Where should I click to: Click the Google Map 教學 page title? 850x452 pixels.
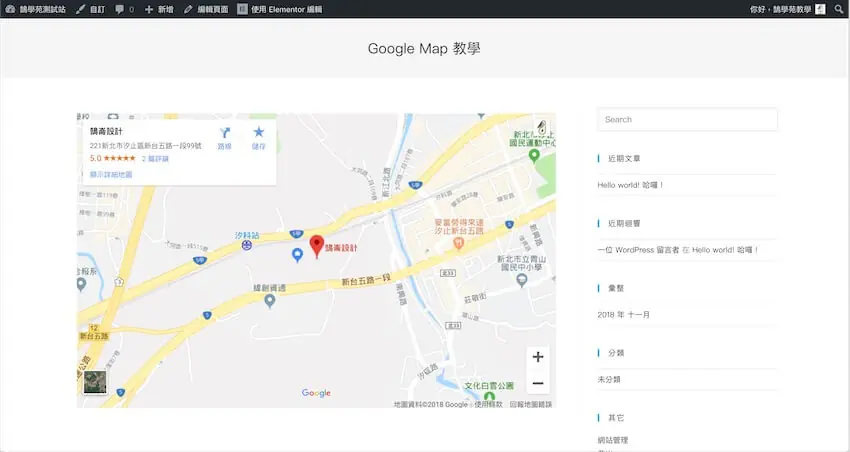click(424, 48)
